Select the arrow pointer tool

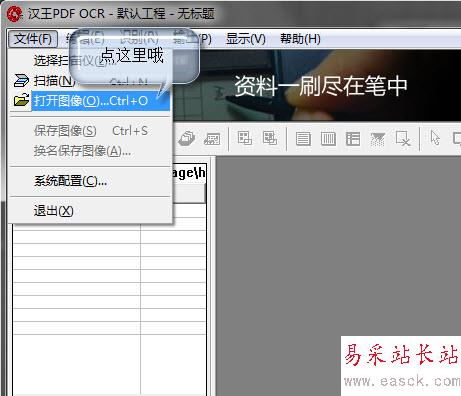pos(435,138)
